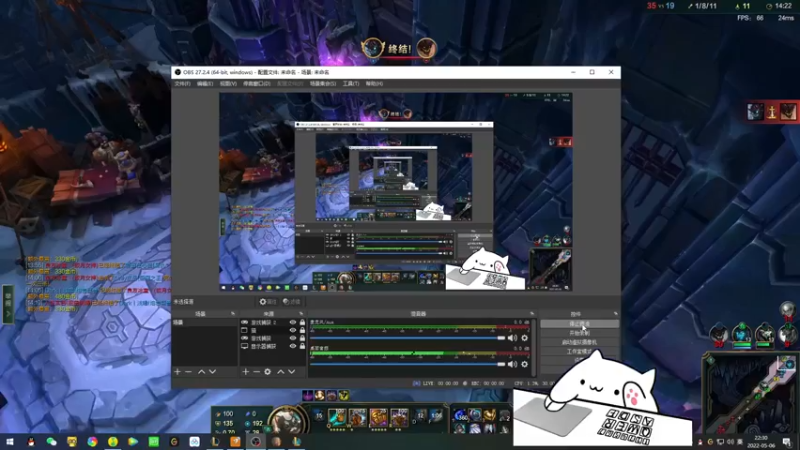Select the scene entry in Scenes list
Viewport: 800px width, 450px height.
205,322
